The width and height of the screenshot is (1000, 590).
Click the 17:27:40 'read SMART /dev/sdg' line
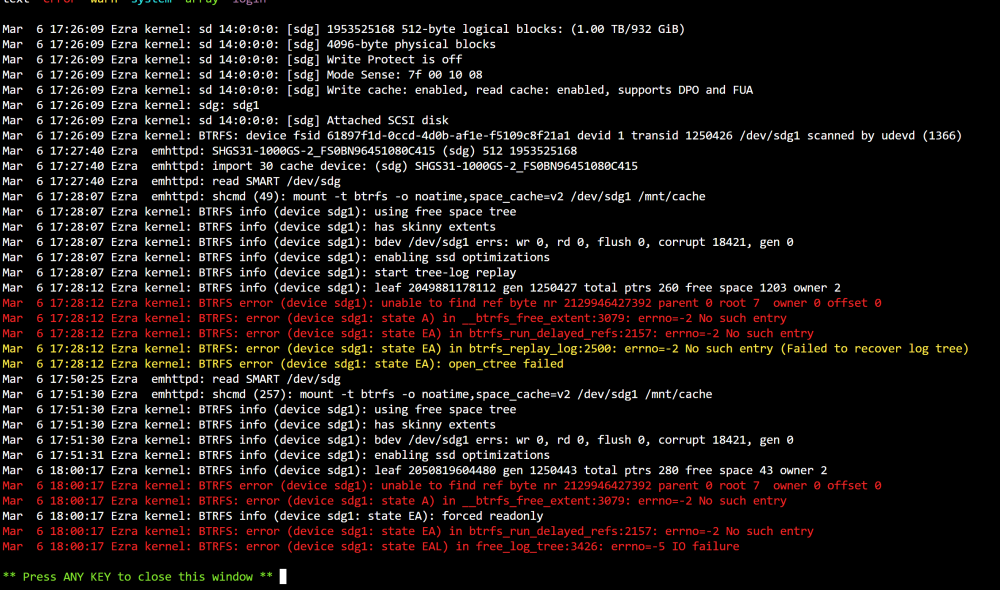172,182
